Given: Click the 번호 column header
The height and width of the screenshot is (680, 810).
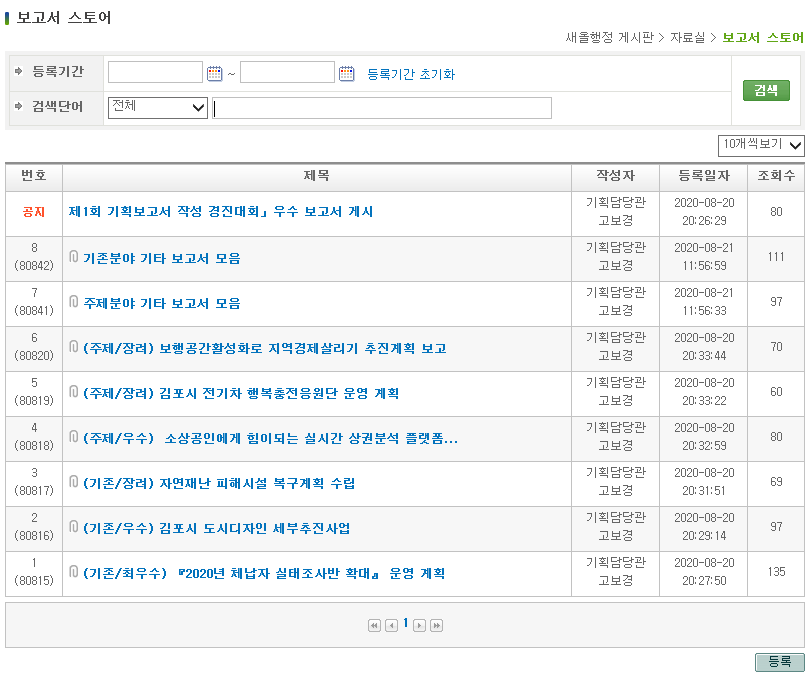Looking at the screenshot, I should [34, 176].
